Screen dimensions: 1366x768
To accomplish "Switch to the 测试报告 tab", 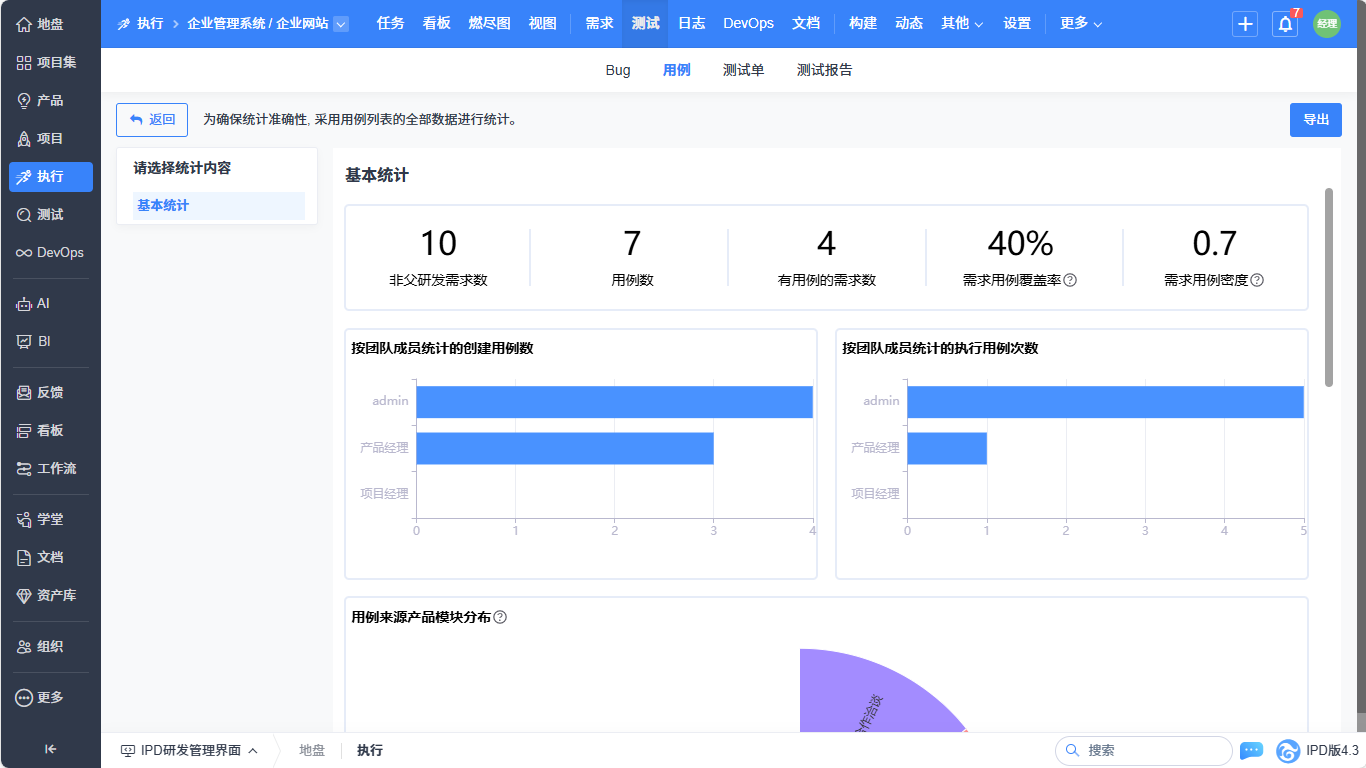I will pos(824,70).
